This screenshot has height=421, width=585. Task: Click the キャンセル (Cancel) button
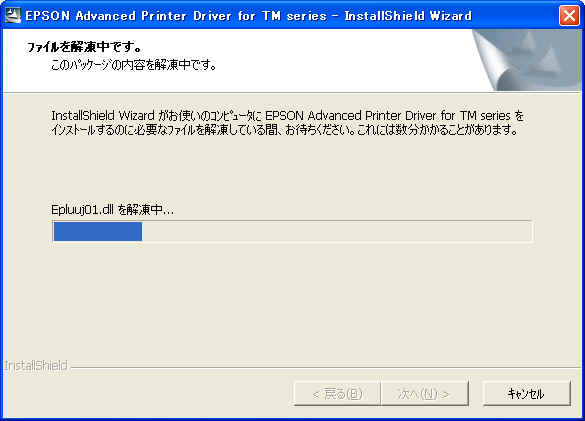point(526,393)
